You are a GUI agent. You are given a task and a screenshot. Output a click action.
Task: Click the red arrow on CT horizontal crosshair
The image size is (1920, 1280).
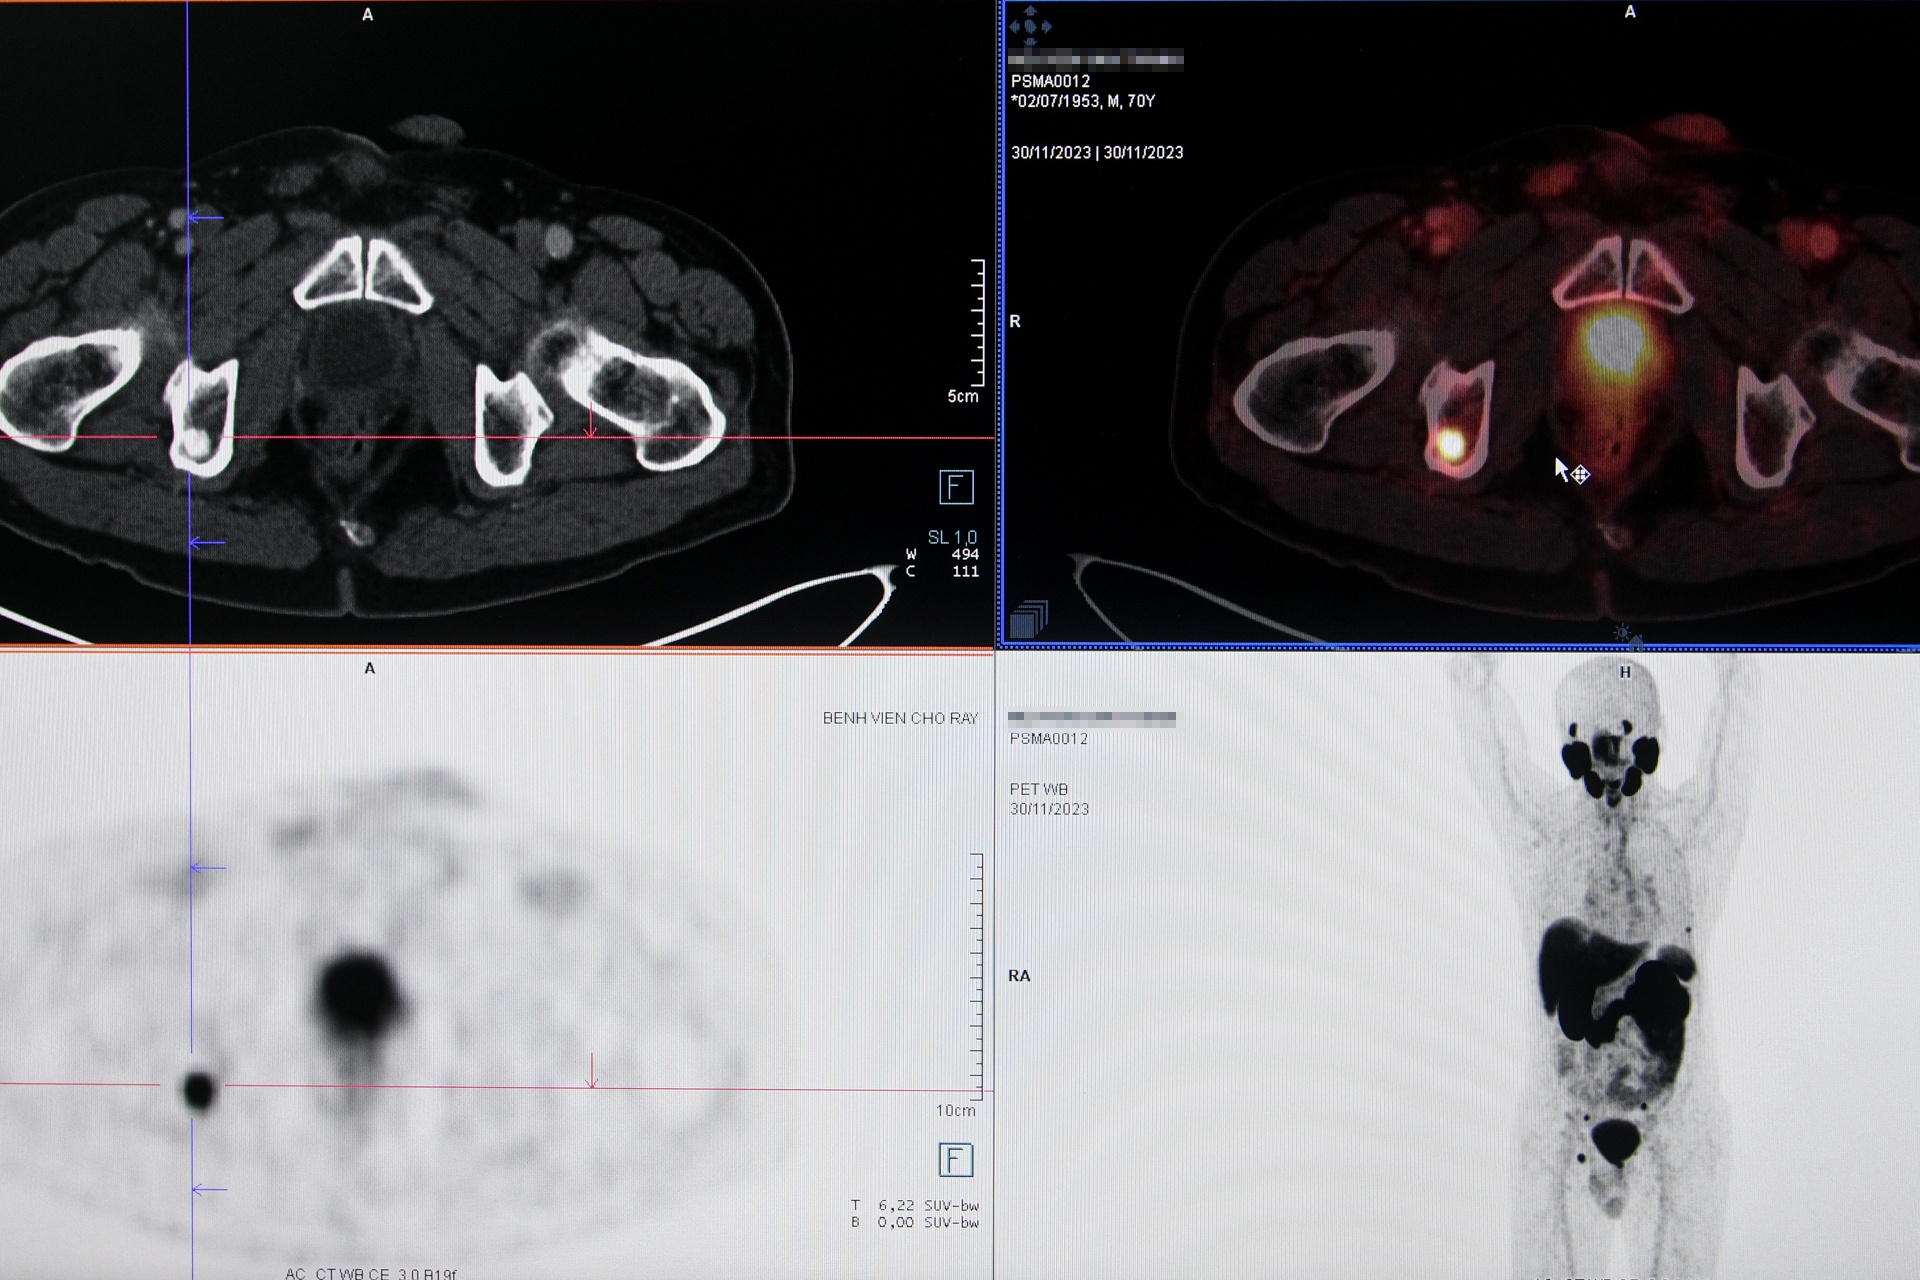(x=590, y=421)
